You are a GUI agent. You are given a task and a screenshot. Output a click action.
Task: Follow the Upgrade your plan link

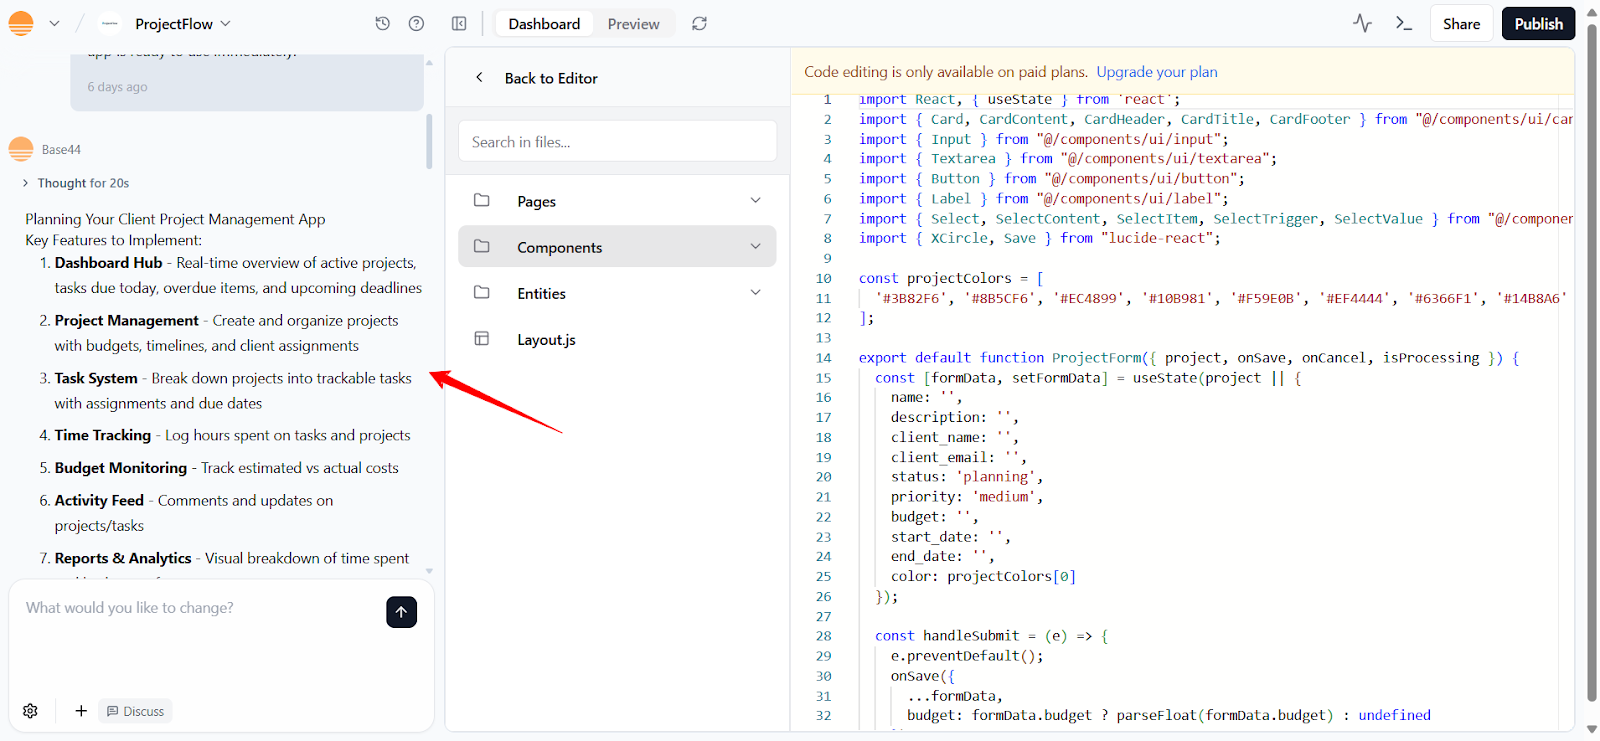pyautogui.click(x=1157, y=72)
